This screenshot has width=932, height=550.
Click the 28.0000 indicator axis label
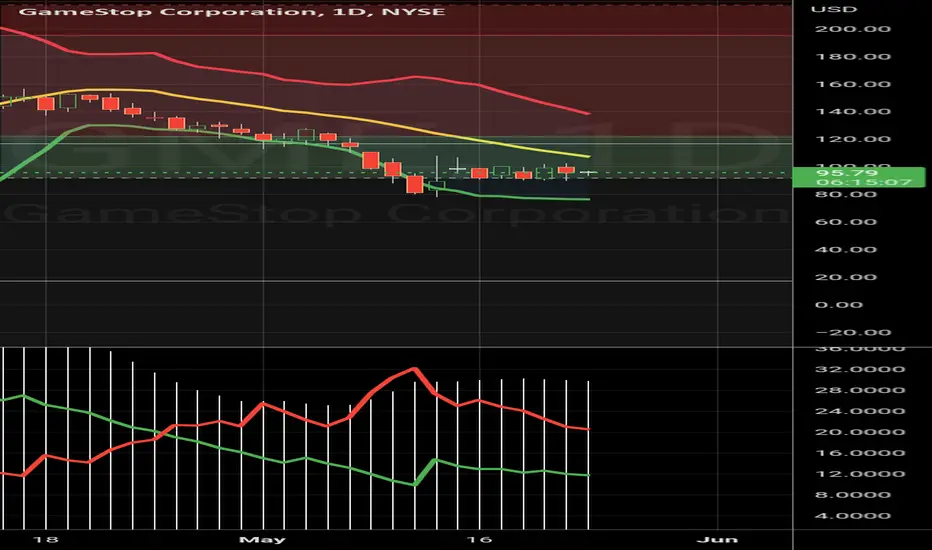[859, 391]
